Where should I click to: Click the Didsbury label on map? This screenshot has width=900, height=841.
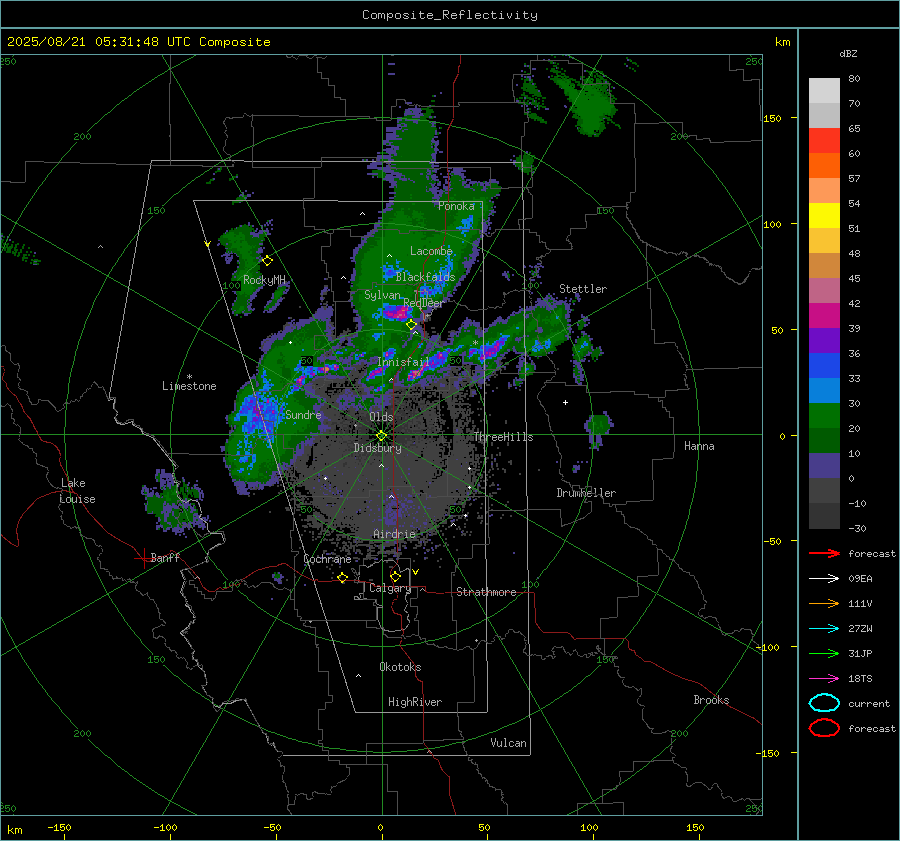pos(377,448)
